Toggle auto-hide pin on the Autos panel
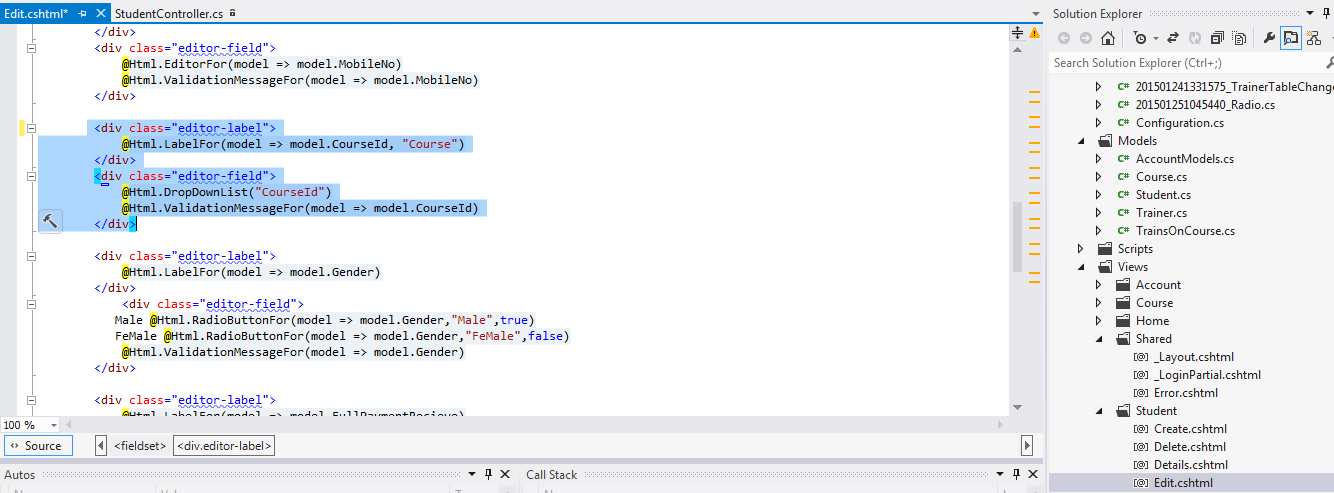The width and height of the screenshot is (1334, 493). [488, 475]
